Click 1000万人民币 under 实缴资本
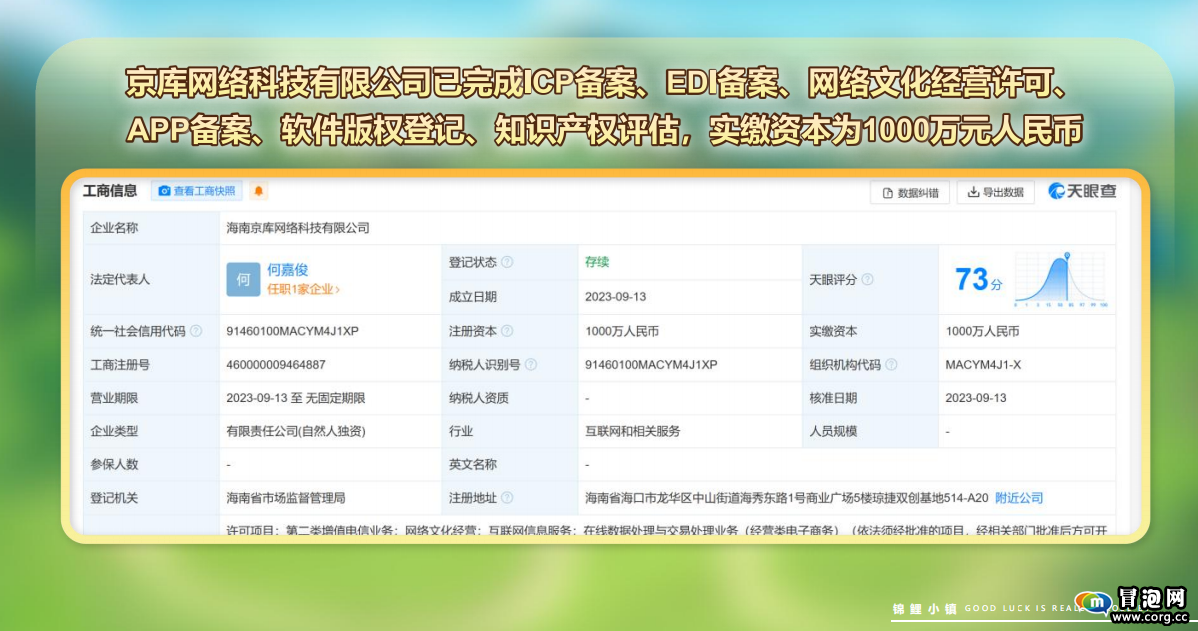 click(x=983, y=331)
